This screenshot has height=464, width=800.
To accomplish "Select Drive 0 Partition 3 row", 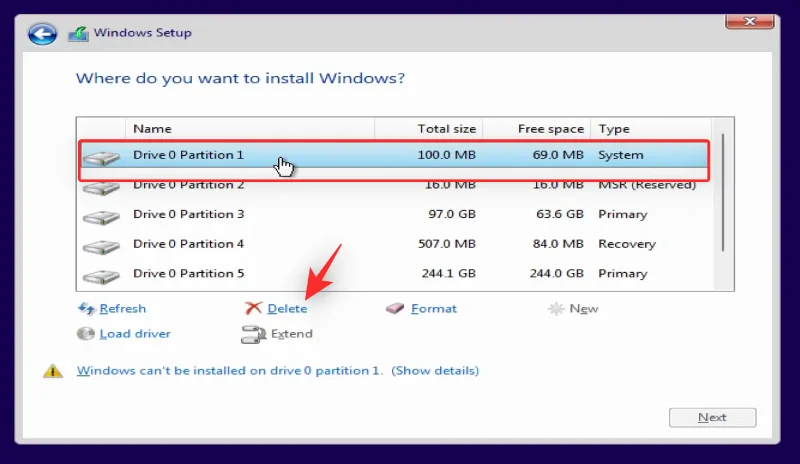I will coord(393,214).
